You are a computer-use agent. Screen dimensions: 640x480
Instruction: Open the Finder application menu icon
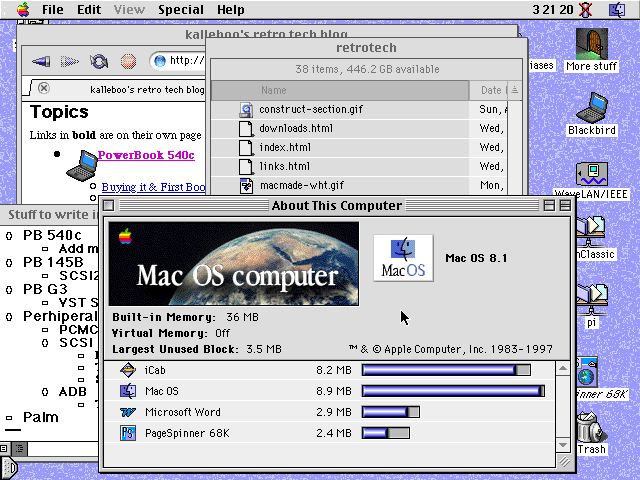tap(617, 9)
